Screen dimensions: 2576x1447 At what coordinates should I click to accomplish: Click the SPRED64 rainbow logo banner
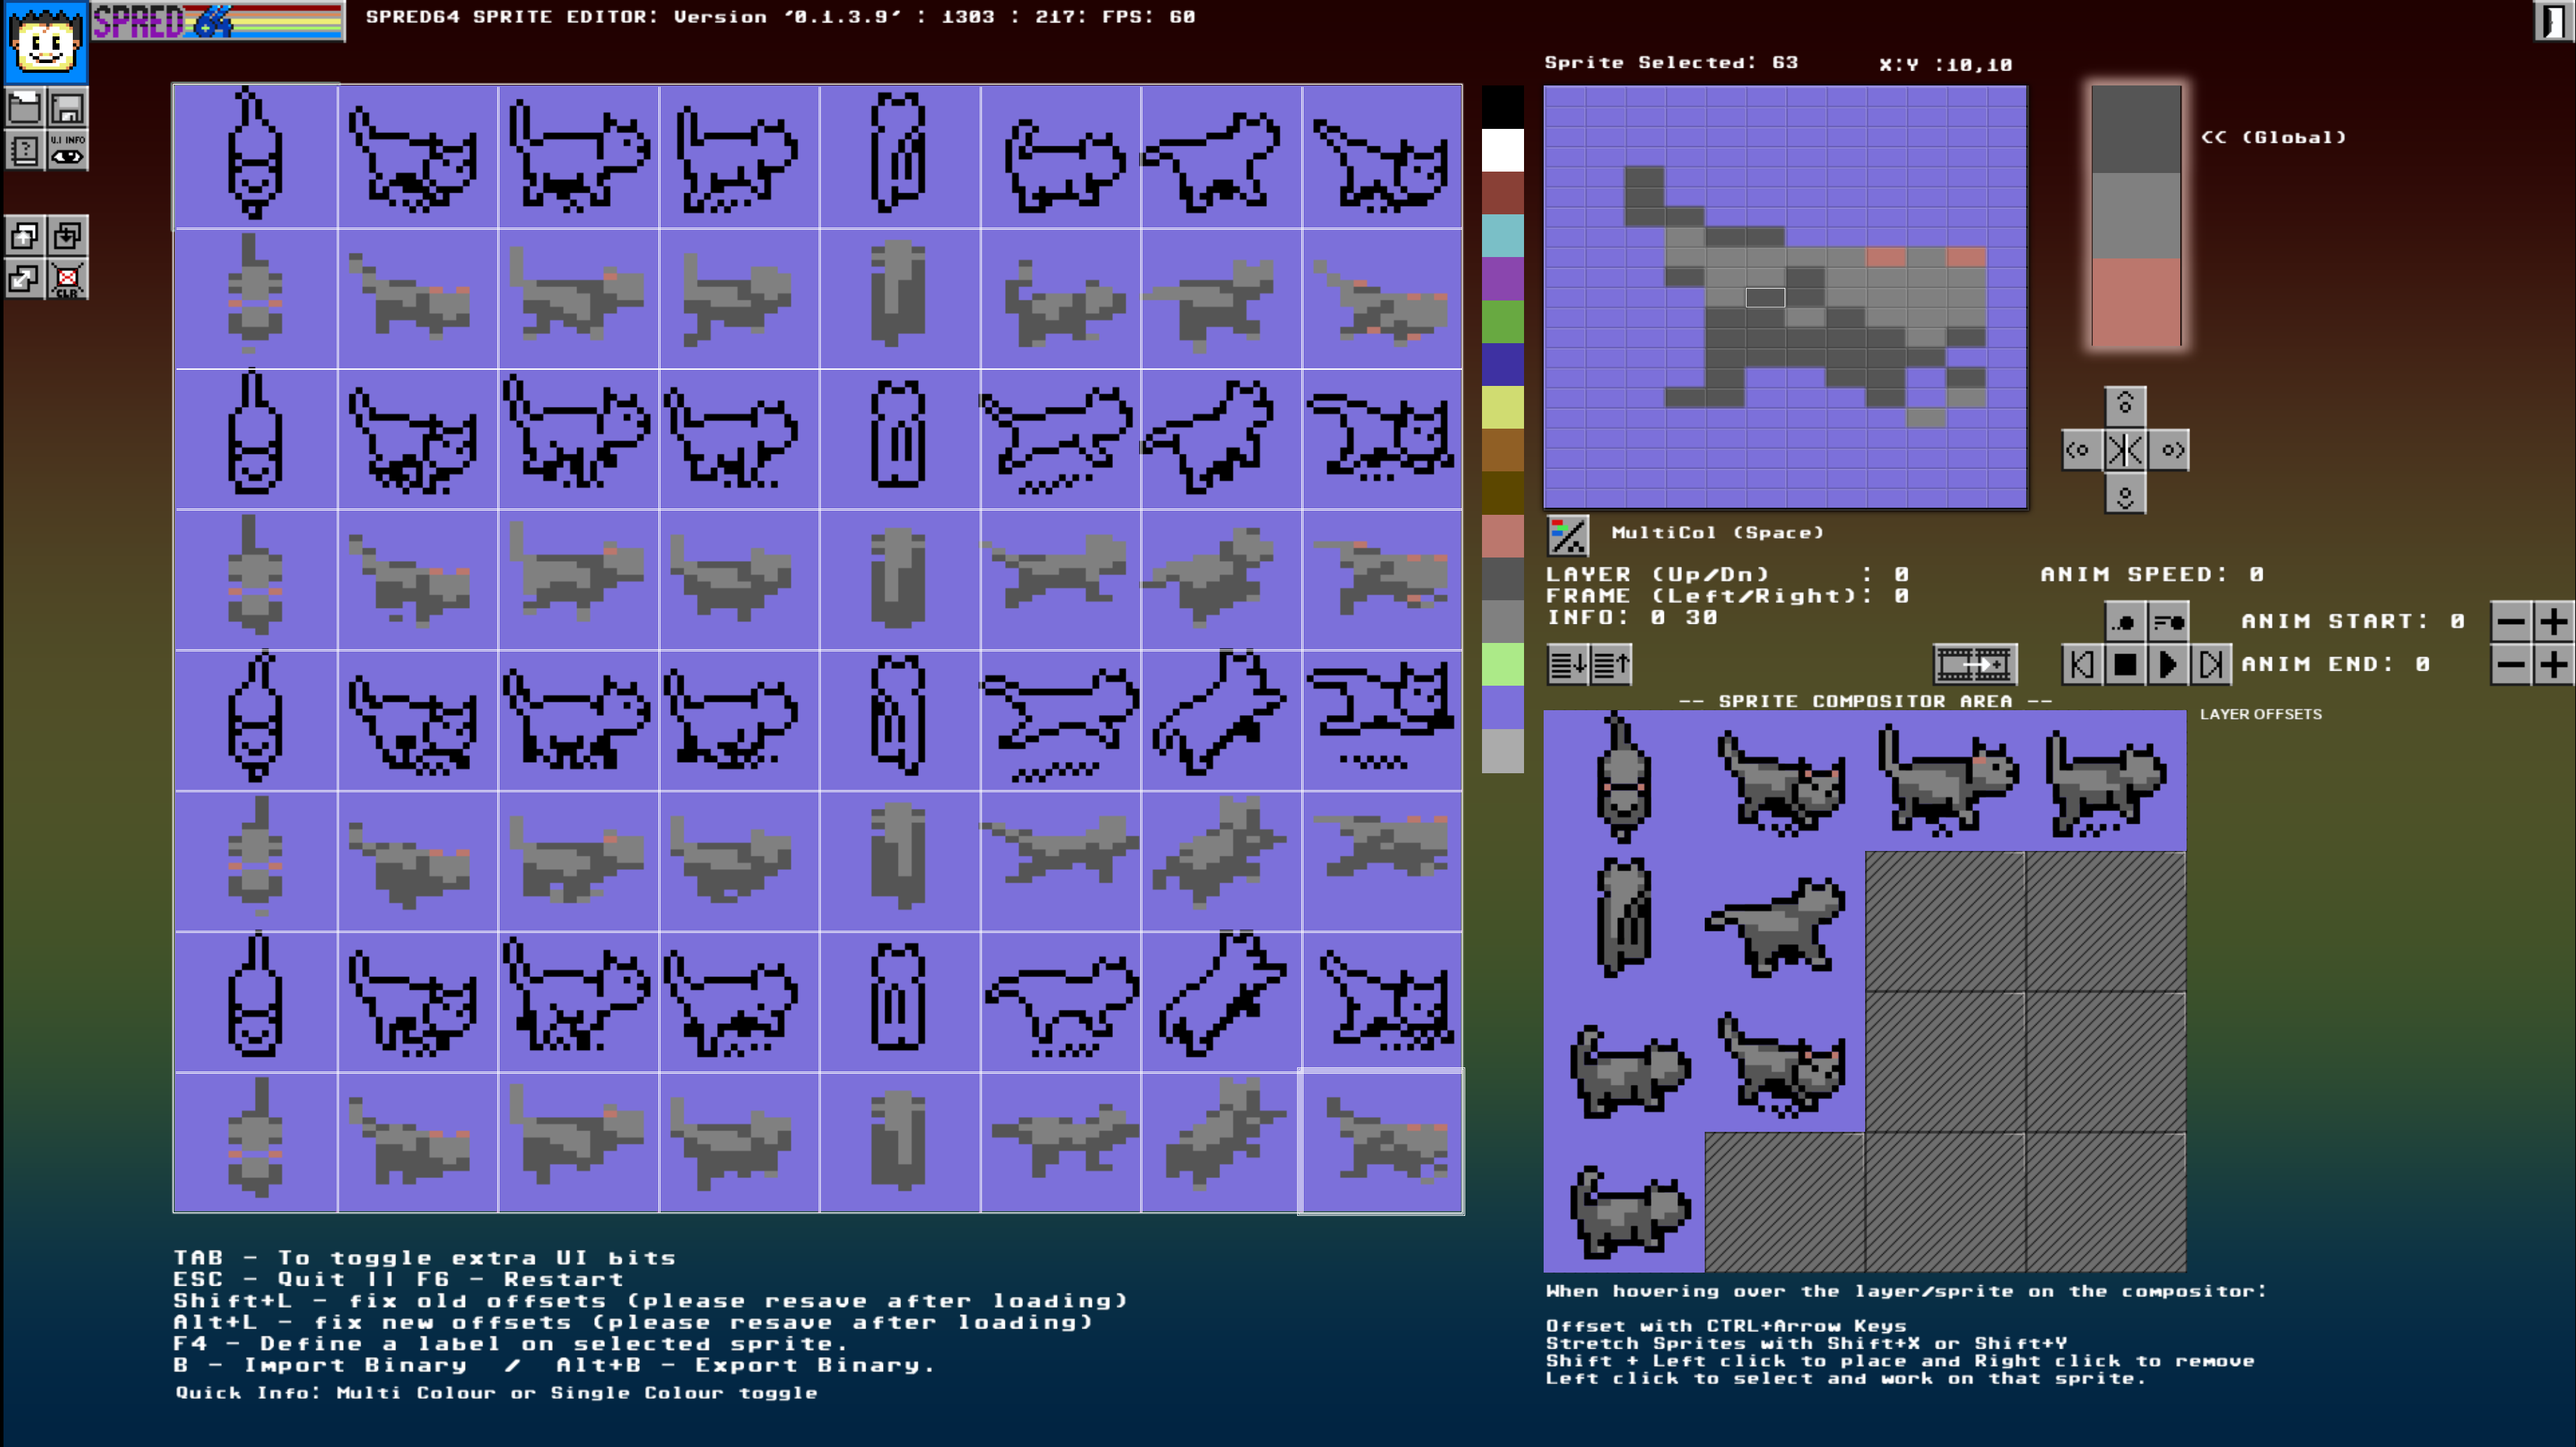point(218,21)
